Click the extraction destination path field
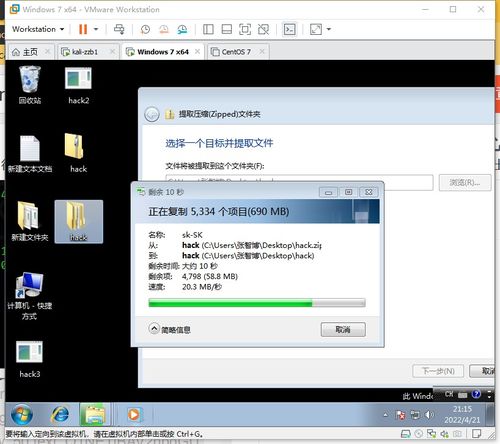 [x=299, y=182]
